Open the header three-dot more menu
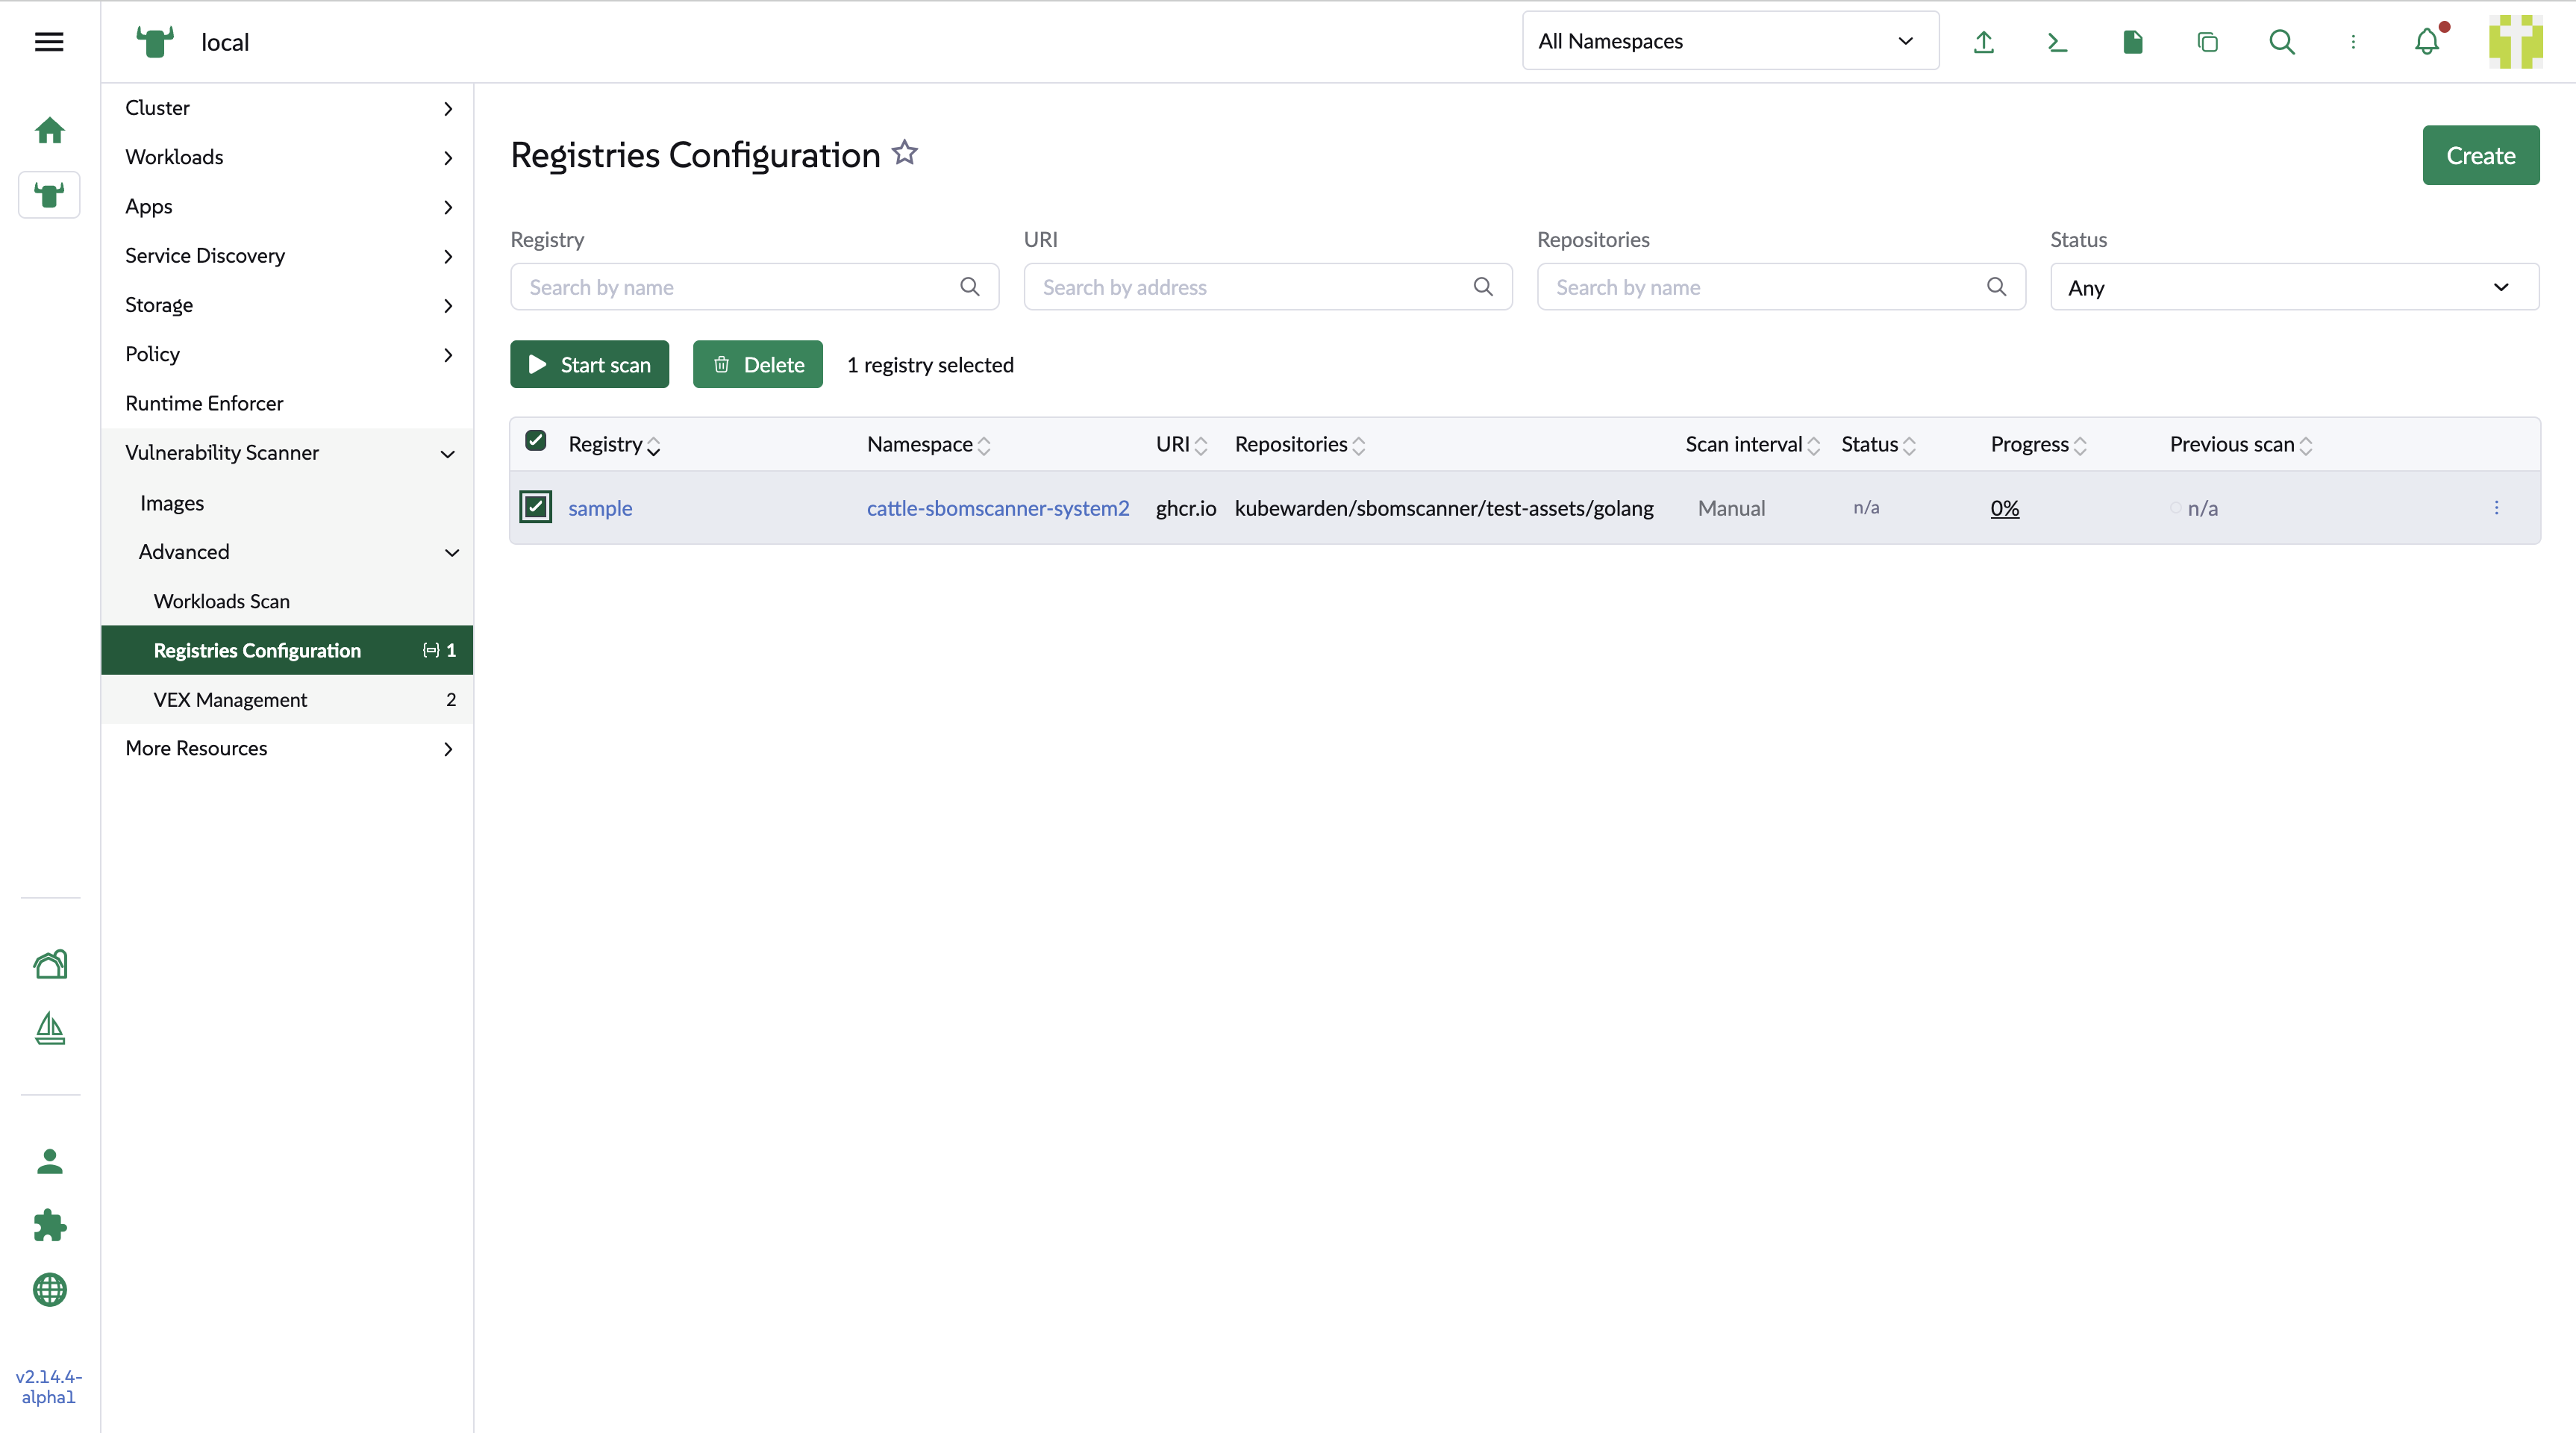 click(x=2353, y=41)
